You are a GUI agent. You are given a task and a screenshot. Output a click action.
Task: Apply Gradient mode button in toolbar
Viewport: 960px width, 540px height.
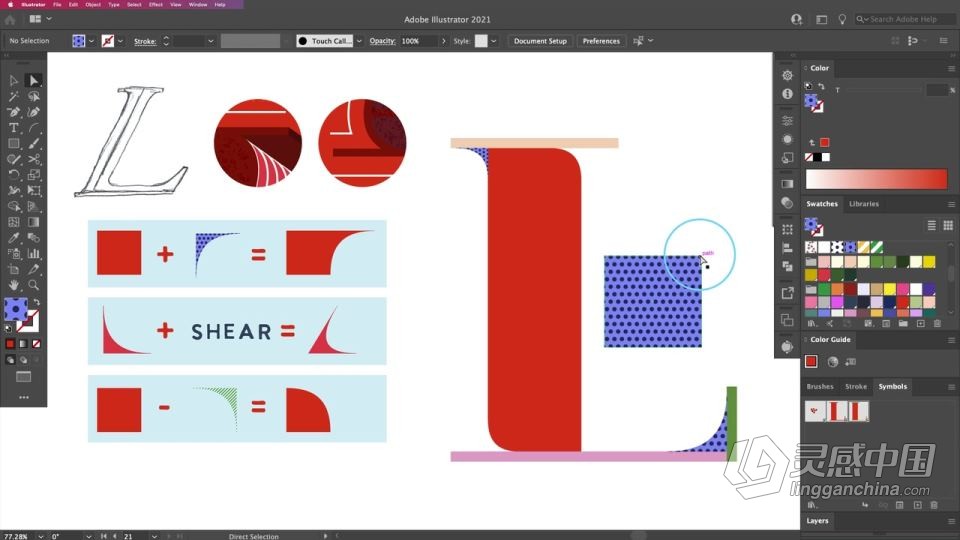tap(23, 344)
